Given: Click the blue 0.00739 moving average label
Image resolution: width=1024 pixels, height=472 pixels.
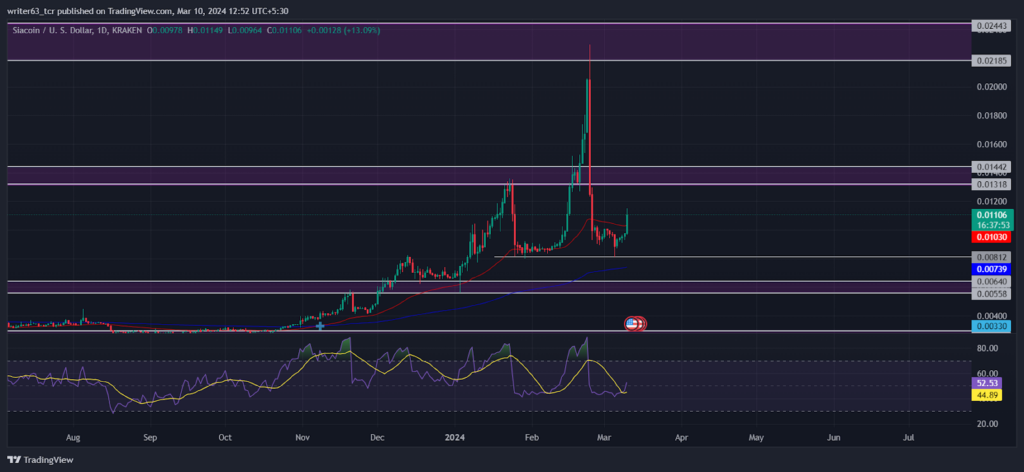Looking at the screenshot, I should pyautogui.click(x=991, y=268).
